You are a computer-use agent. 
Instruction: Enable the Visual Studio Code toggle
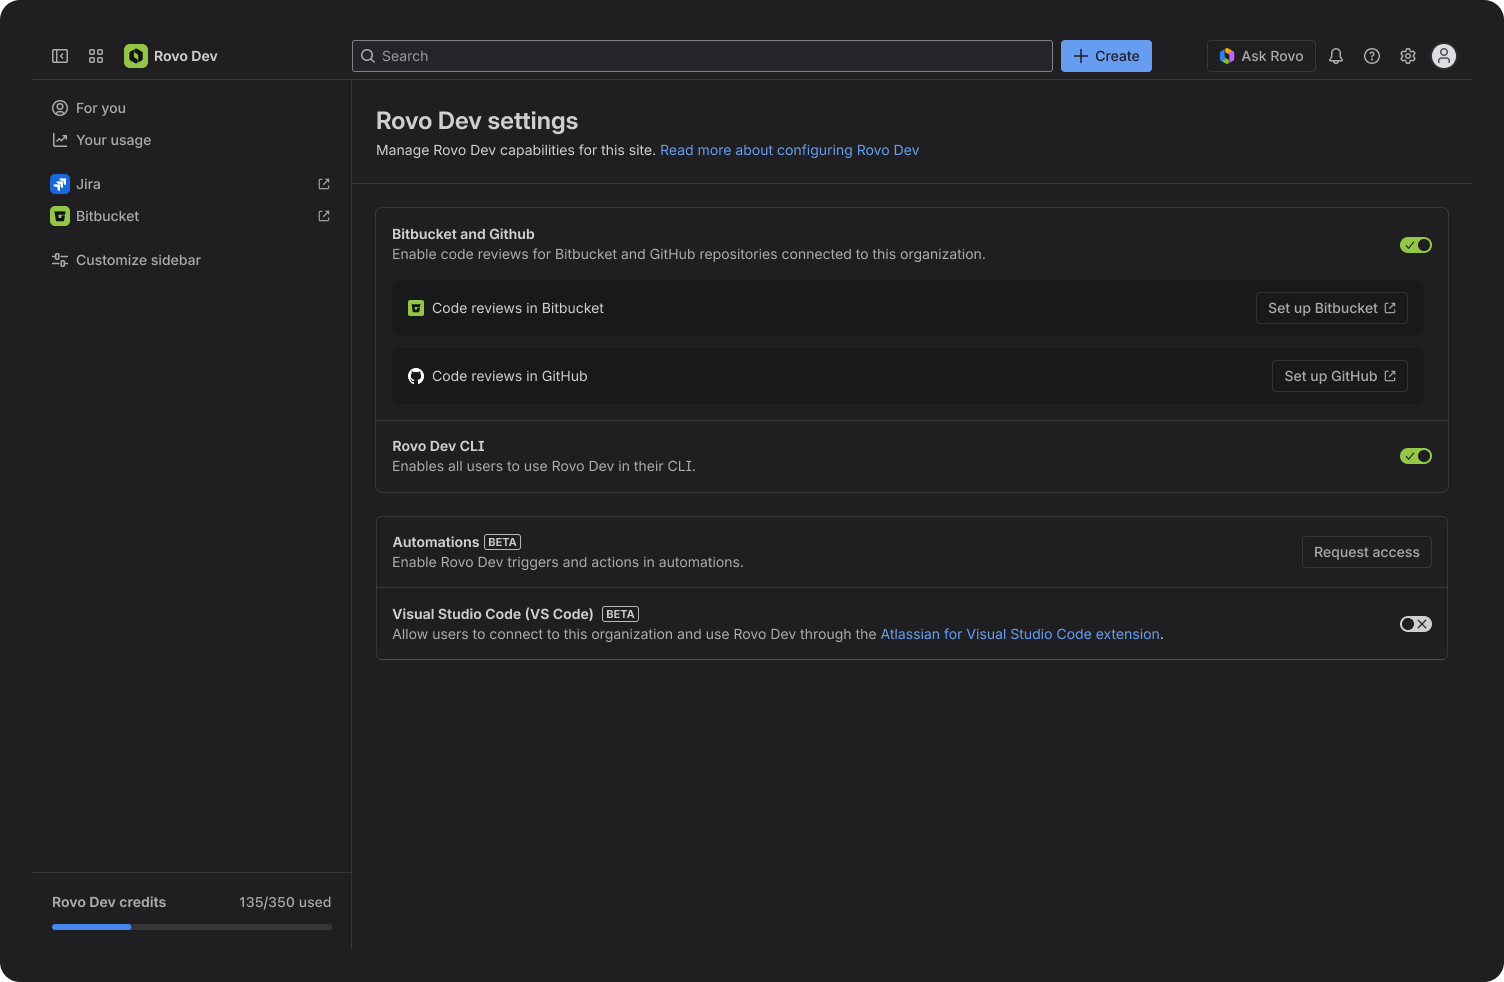[x=1416, y=624]
